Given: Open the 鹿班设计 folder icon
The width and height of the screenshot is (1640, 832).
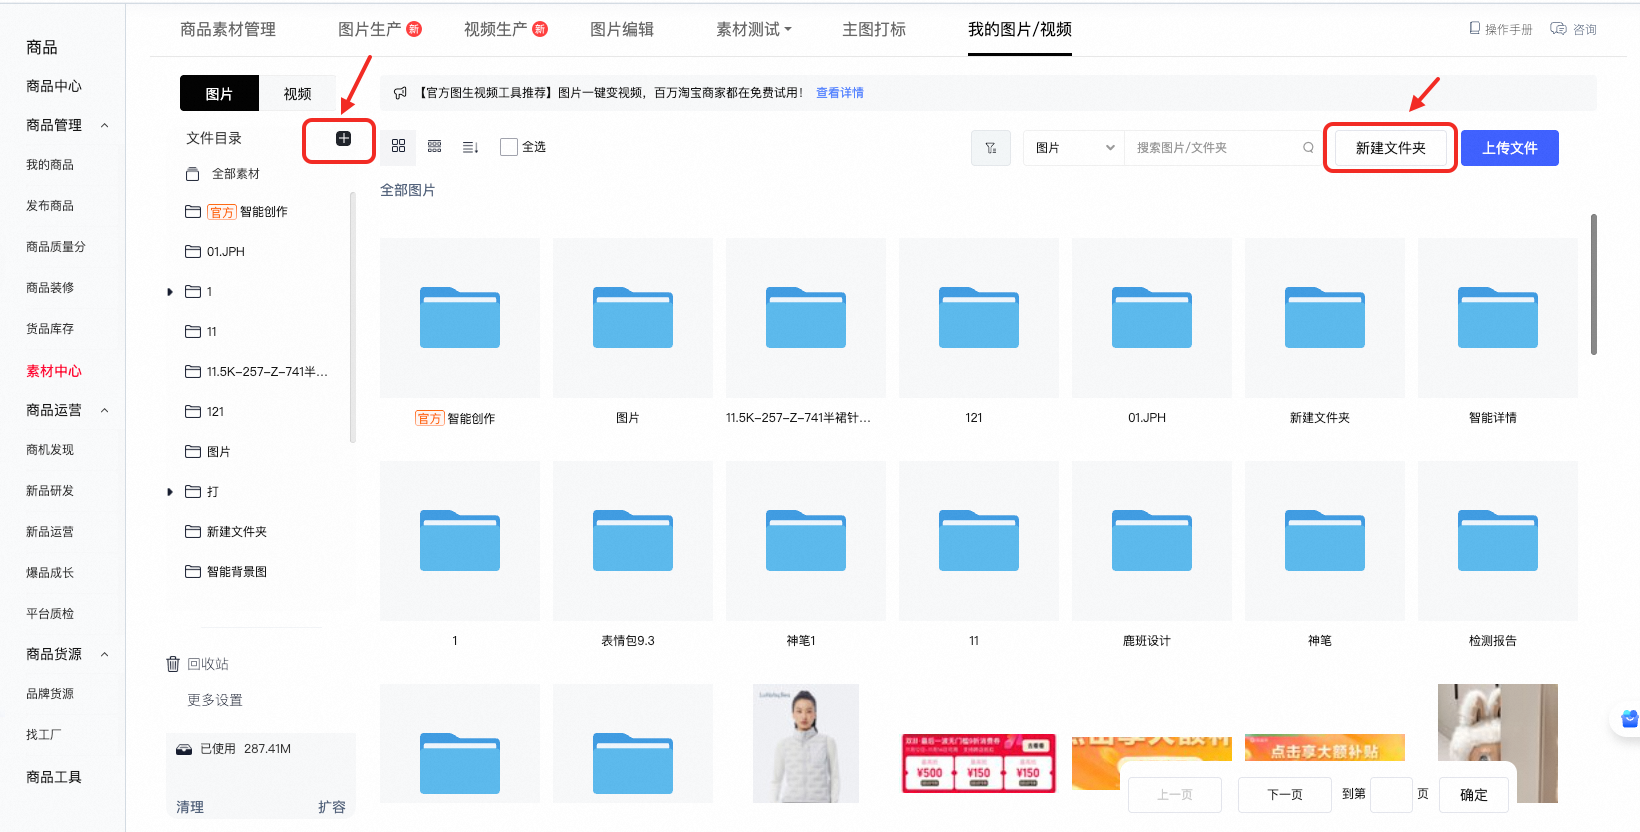Looking at the screenshot, I should (1152, 541).
